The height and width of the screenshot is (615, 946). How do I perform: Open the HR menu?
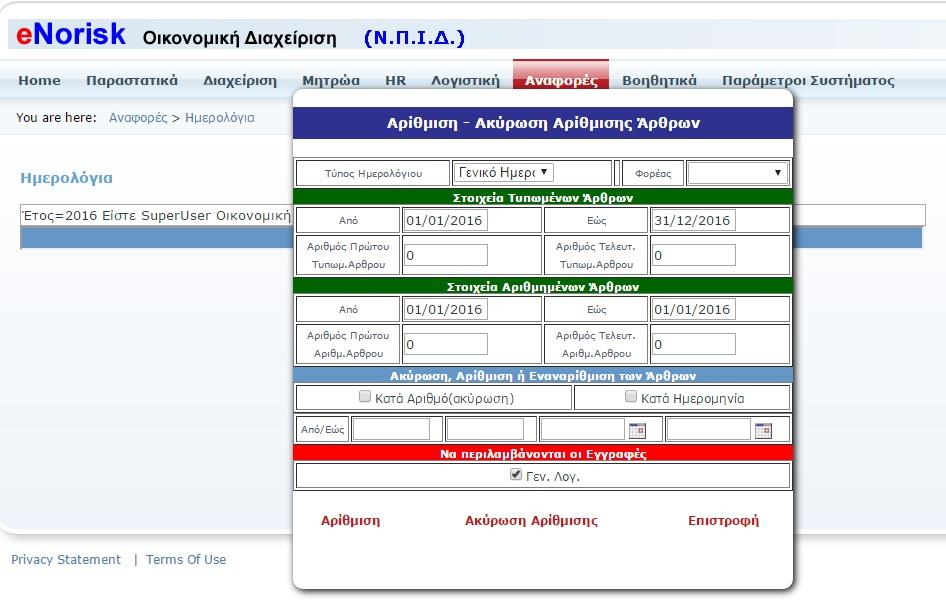[395, 80]
